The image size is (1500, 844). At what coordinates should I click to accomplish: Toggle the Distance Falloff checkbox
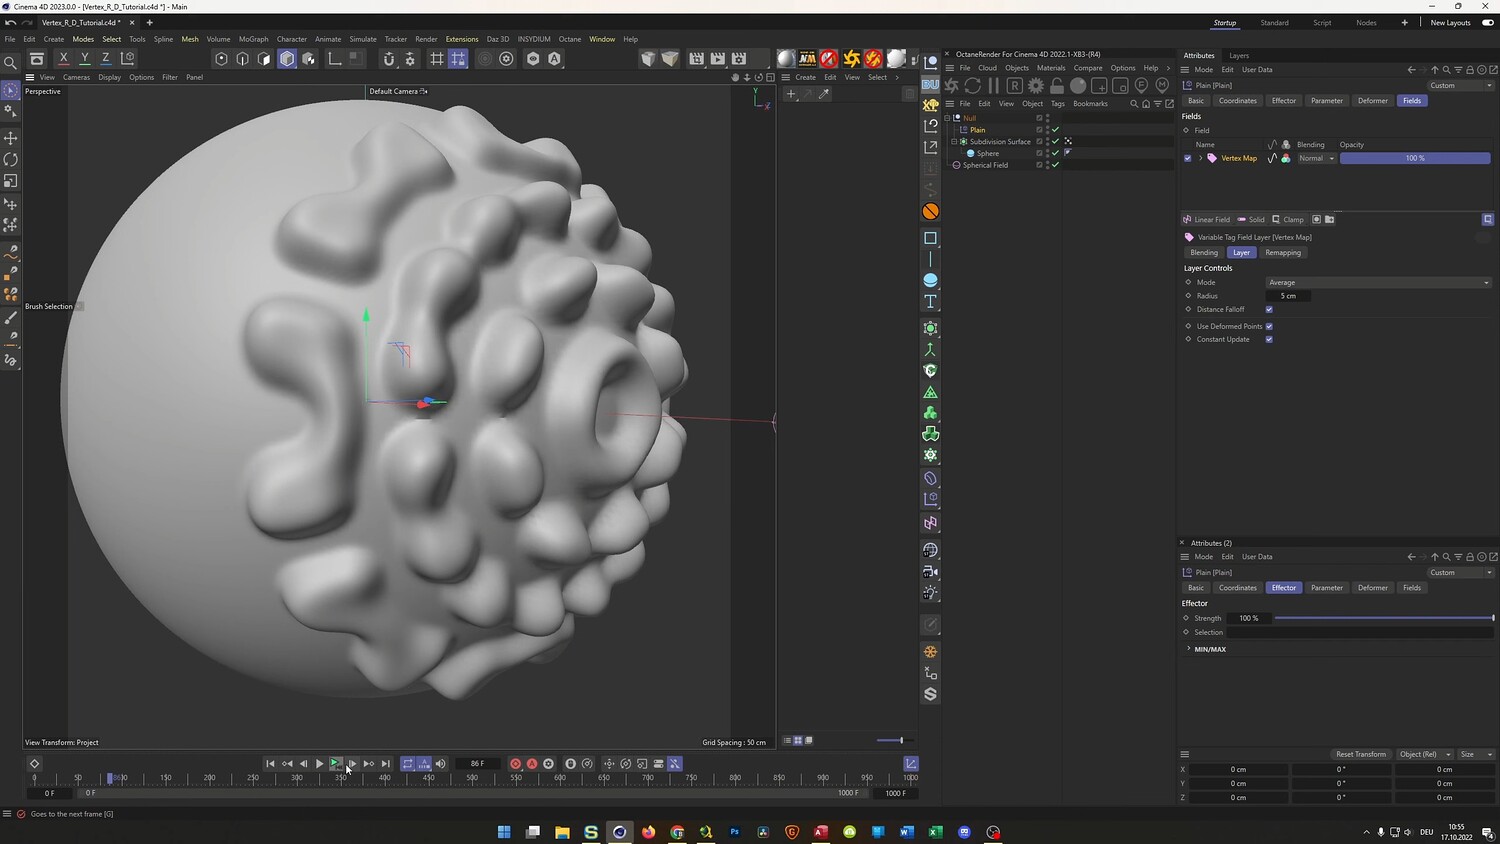tap(1269, 310)
